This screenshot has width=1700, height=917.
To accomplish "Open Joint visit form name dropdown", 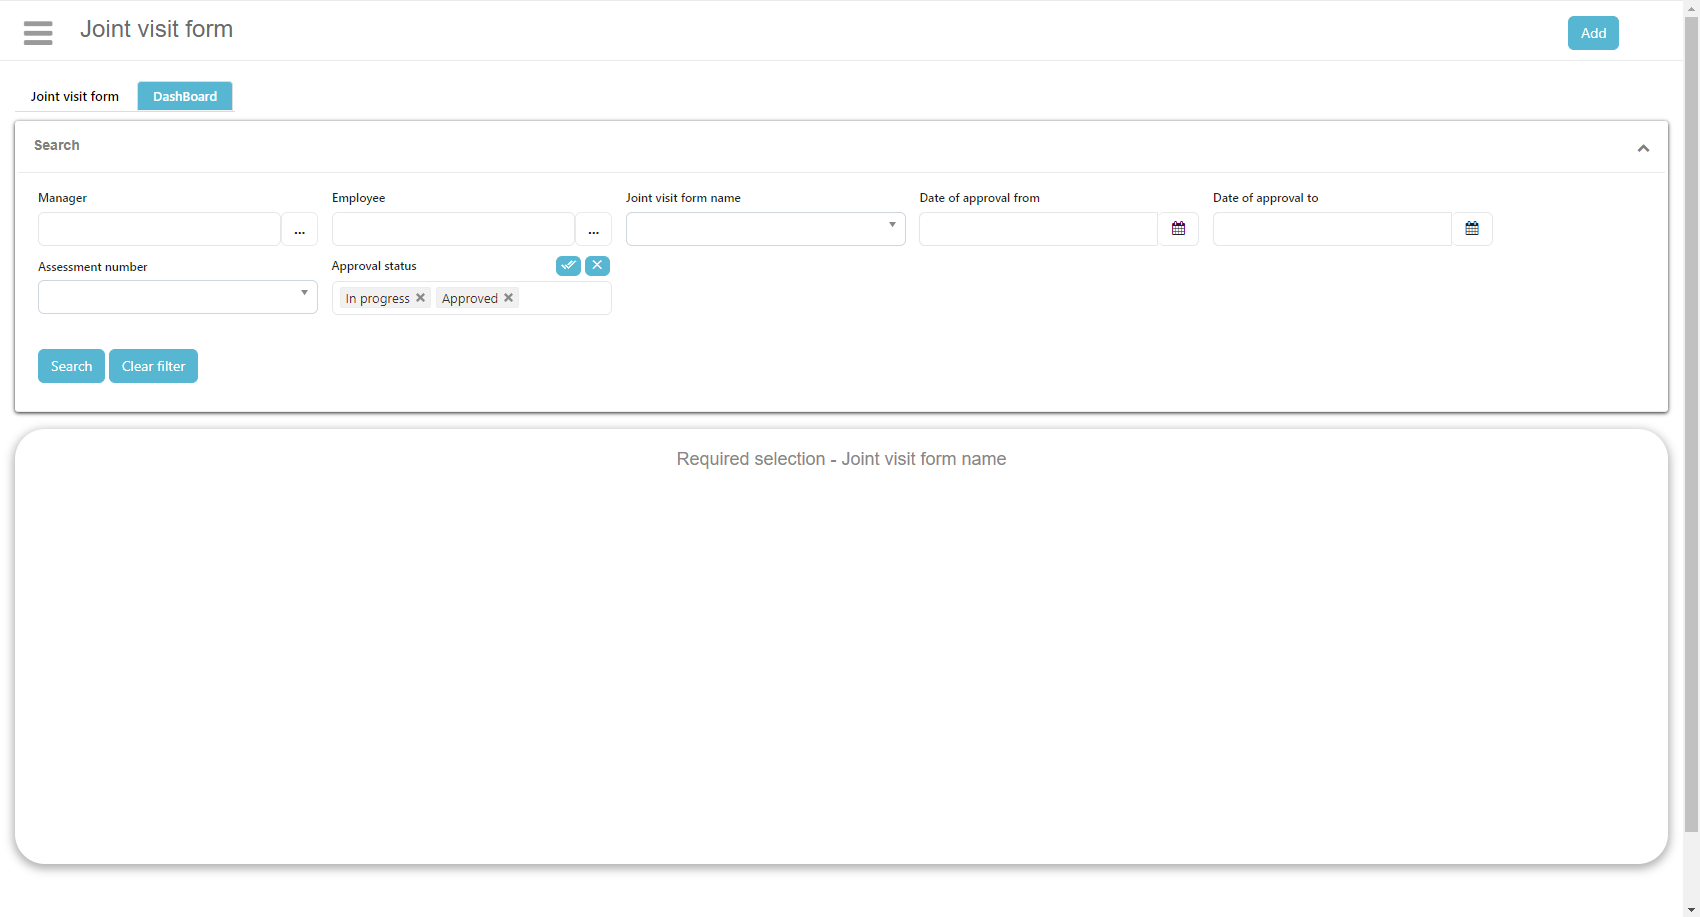I will (x=765, y=229).
